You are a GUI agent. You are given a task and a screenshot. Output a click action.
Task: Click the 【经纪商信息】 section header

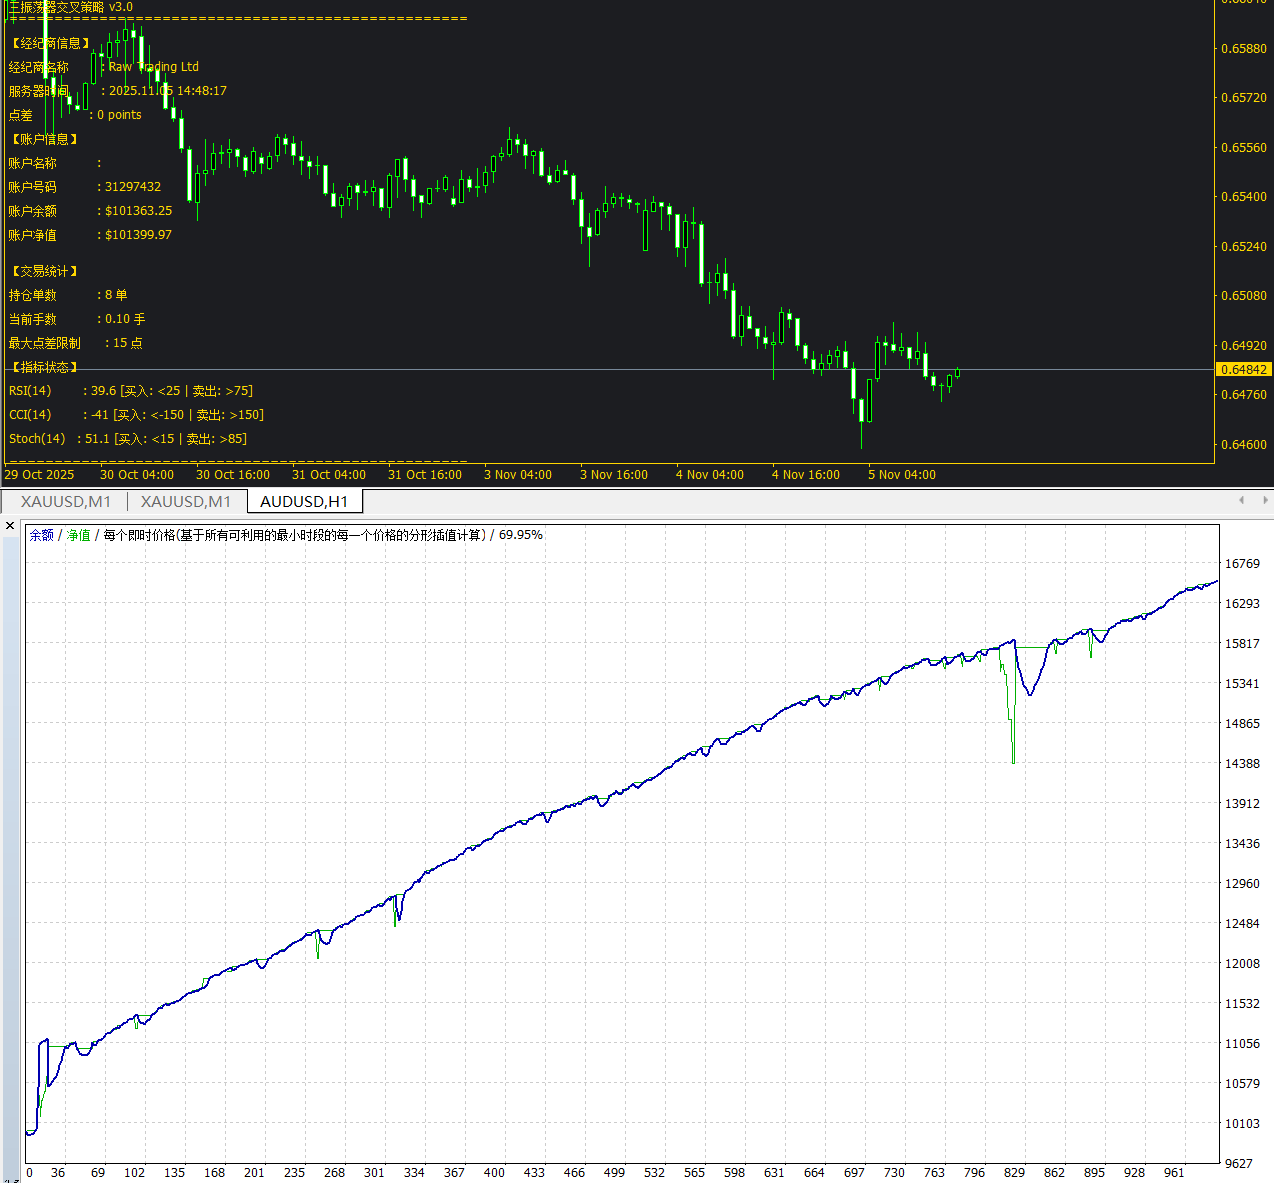click(50, 43)
